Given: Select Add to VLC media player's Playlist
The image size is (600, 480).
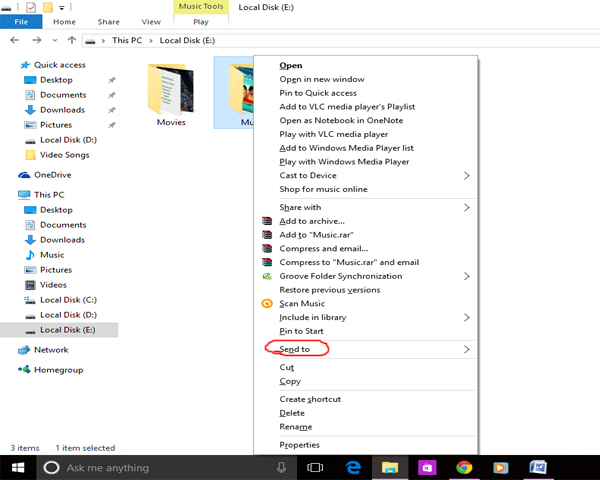Looking at the screenshot, I should pyautogui.click(x=347, y=107).
